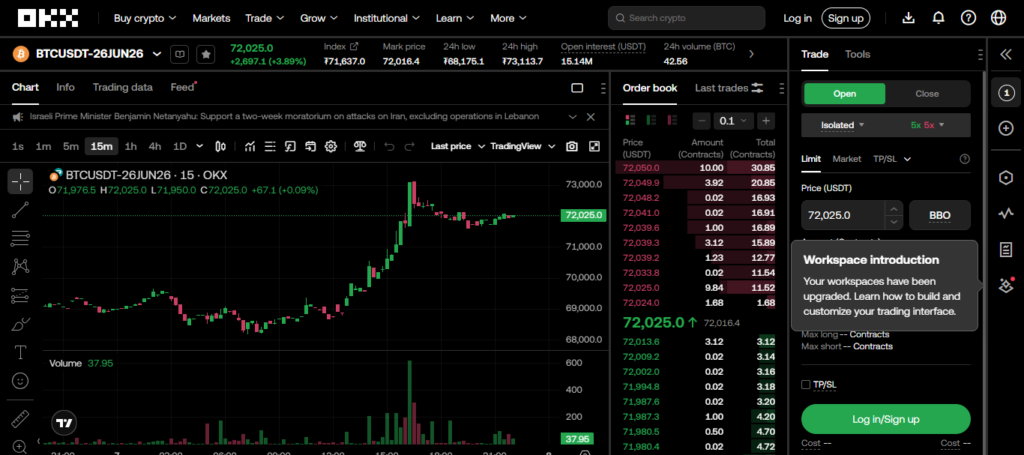This screenshot has height=455, width=1024.
Task: Open the TradingView chart type dropdown
Action: [520, 146]
